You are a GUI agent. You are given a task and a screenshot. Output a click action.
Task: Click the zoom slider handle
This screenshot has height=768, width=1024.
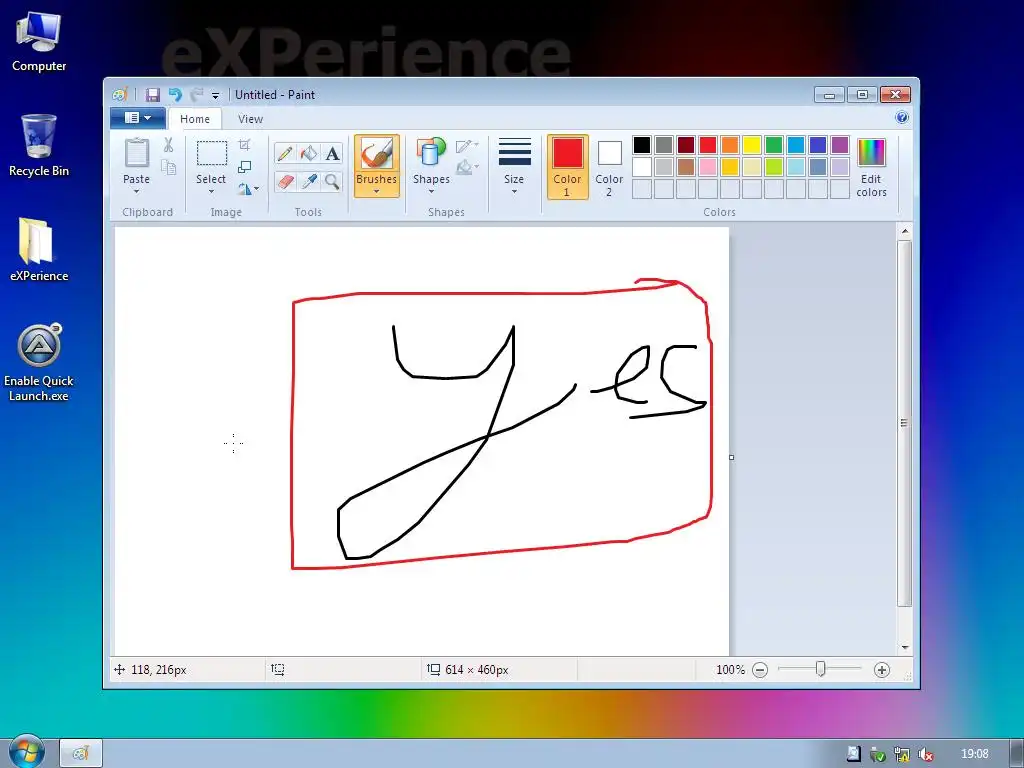821,669
